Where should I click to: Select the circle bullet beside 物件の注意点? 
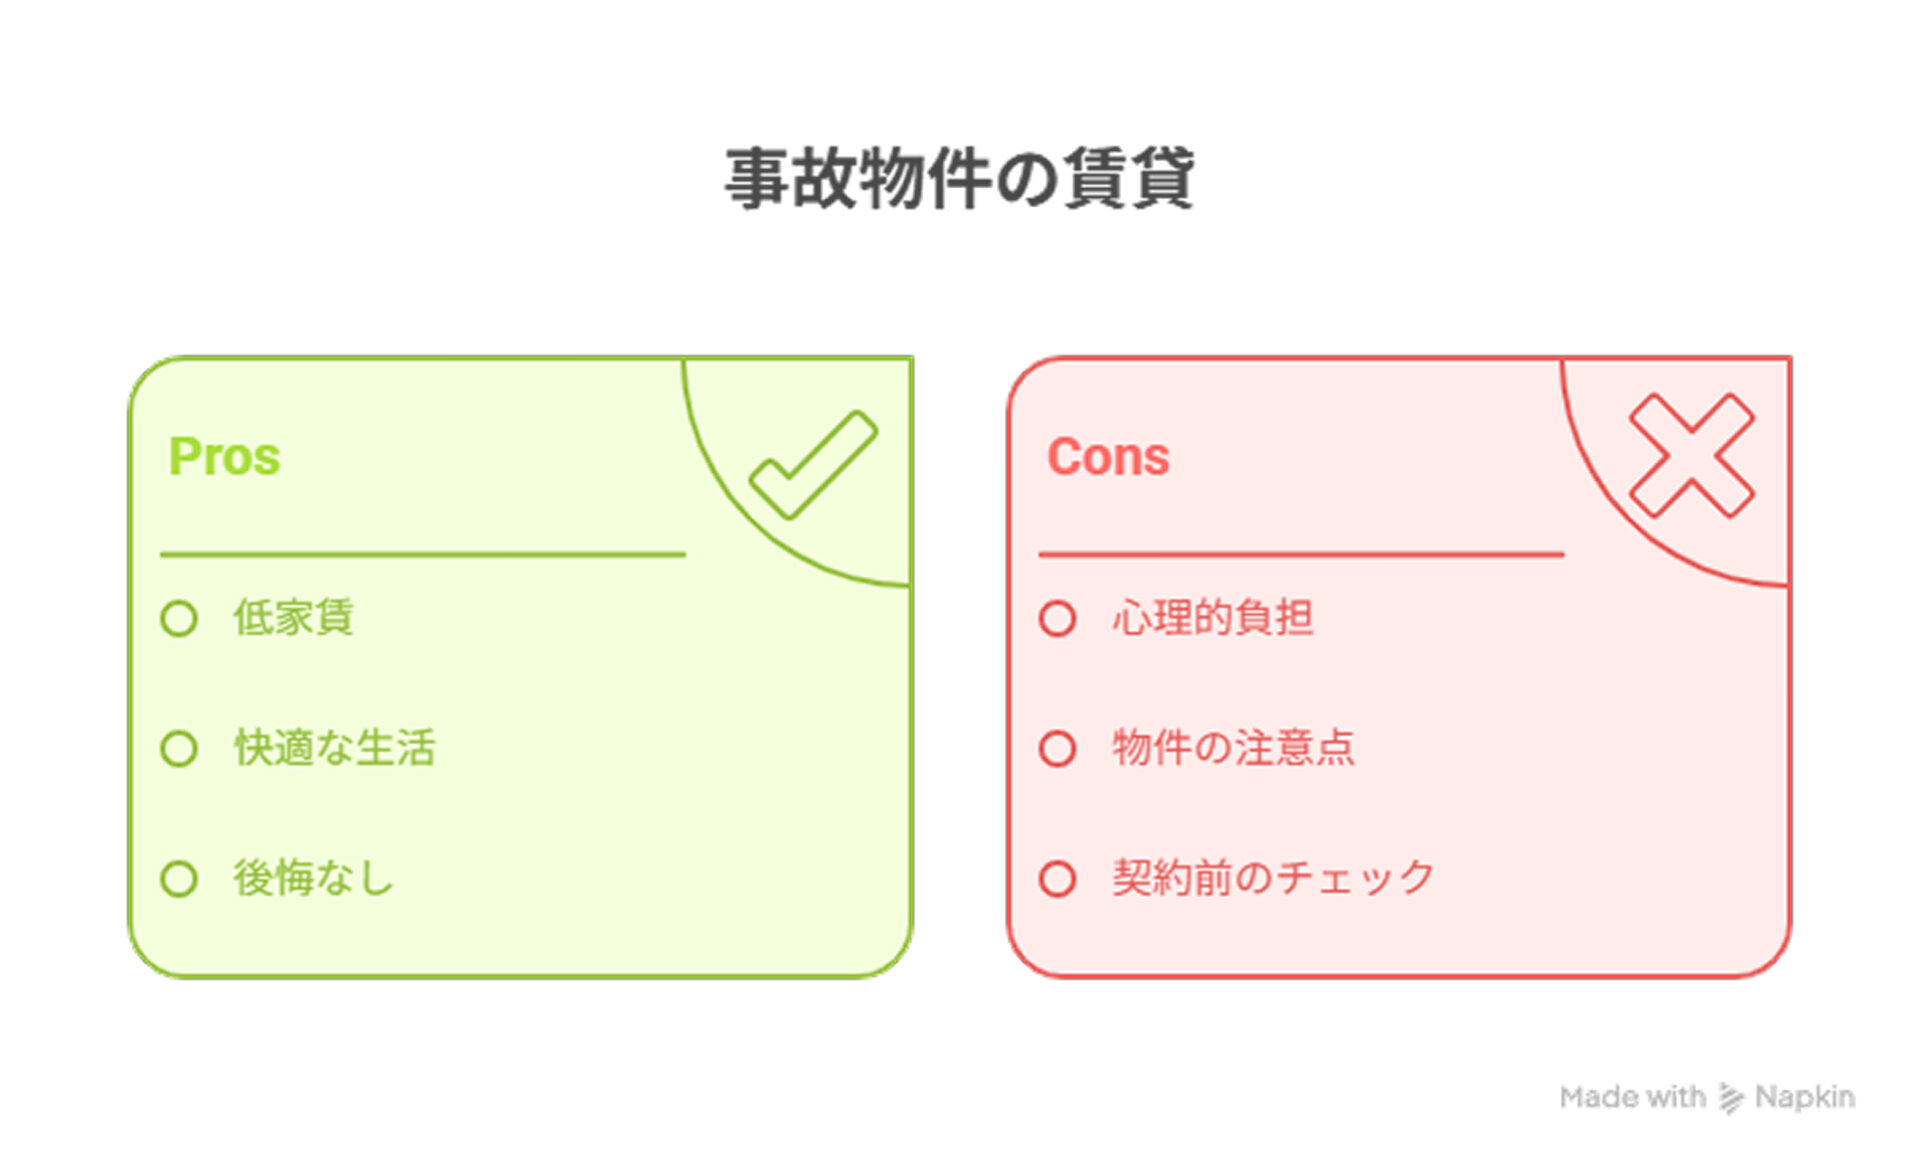click(1057, 748)
